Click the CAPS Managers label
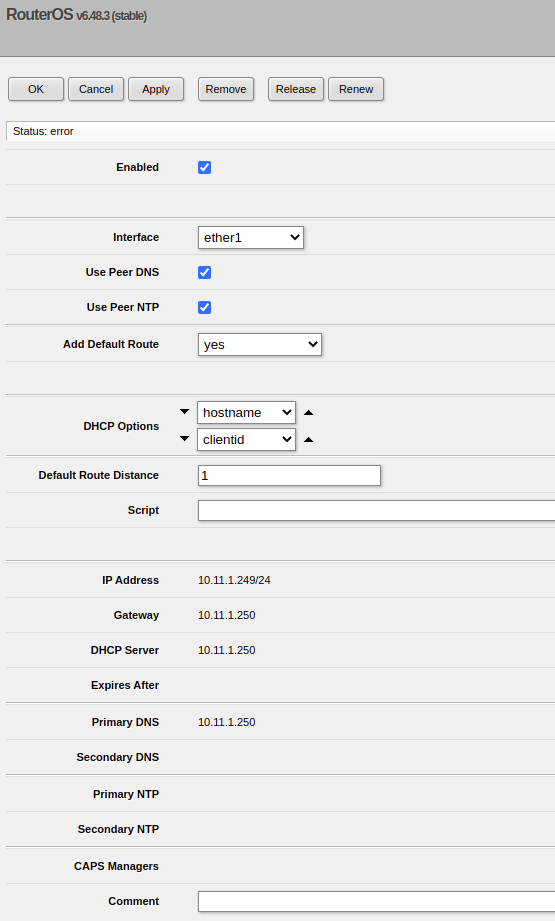This screenshot has height=921, width=555. pyautogui.click(x=116, y=866)
